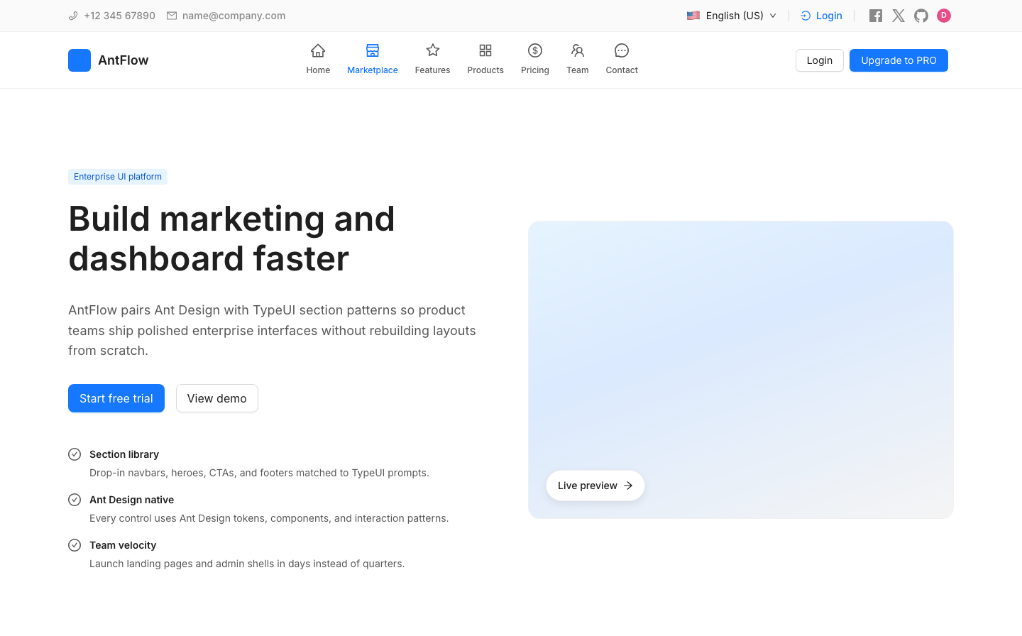Click the Build marketing and dashboard faster heading
Viewport: 1022px width, 636px height.
coord(231,238)
